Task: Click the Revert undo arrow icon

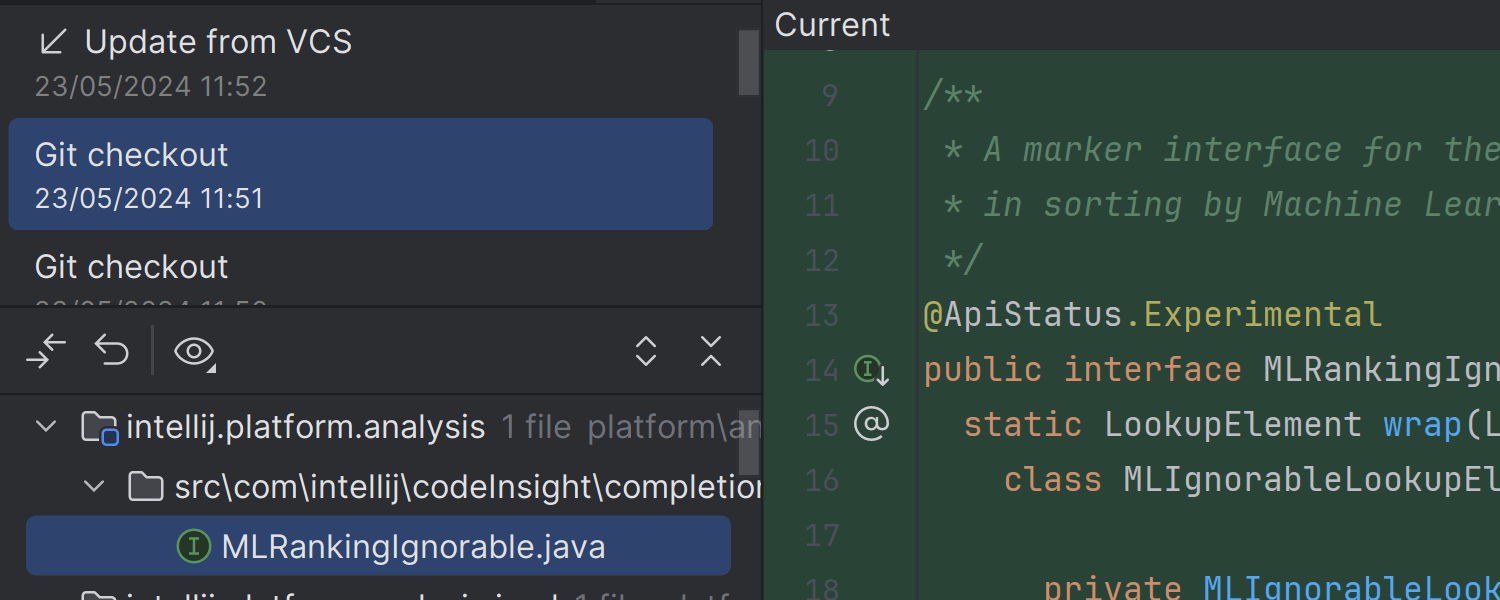Action: click(x=112, y=351)
